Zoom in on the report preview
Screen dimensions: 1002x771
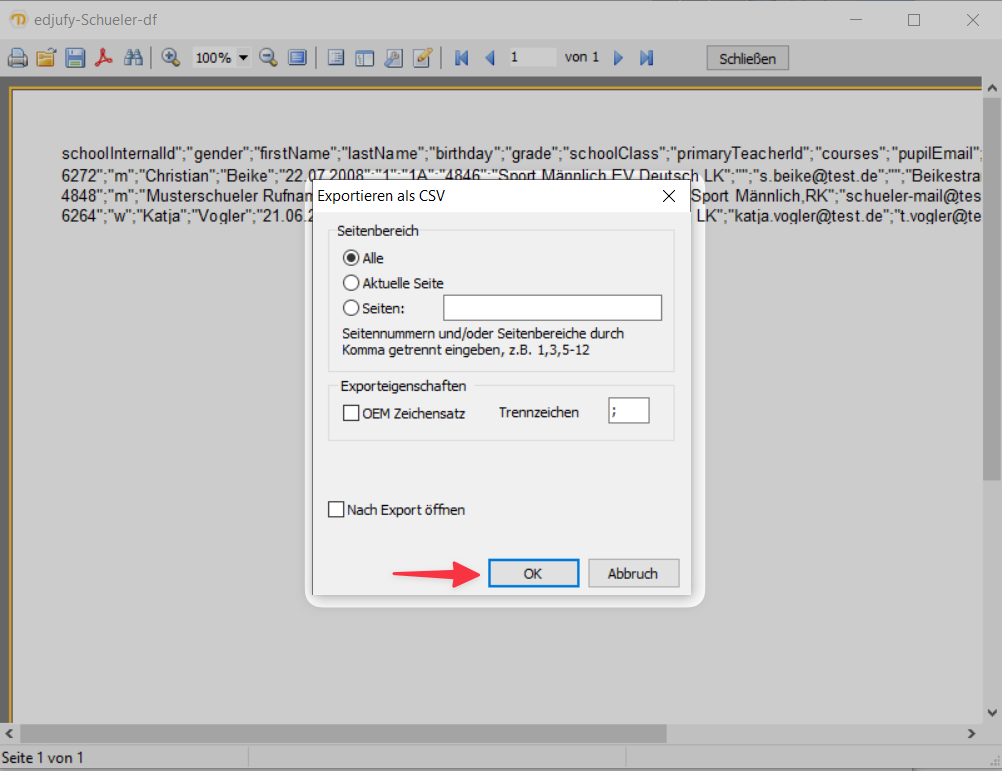point(170,57)
